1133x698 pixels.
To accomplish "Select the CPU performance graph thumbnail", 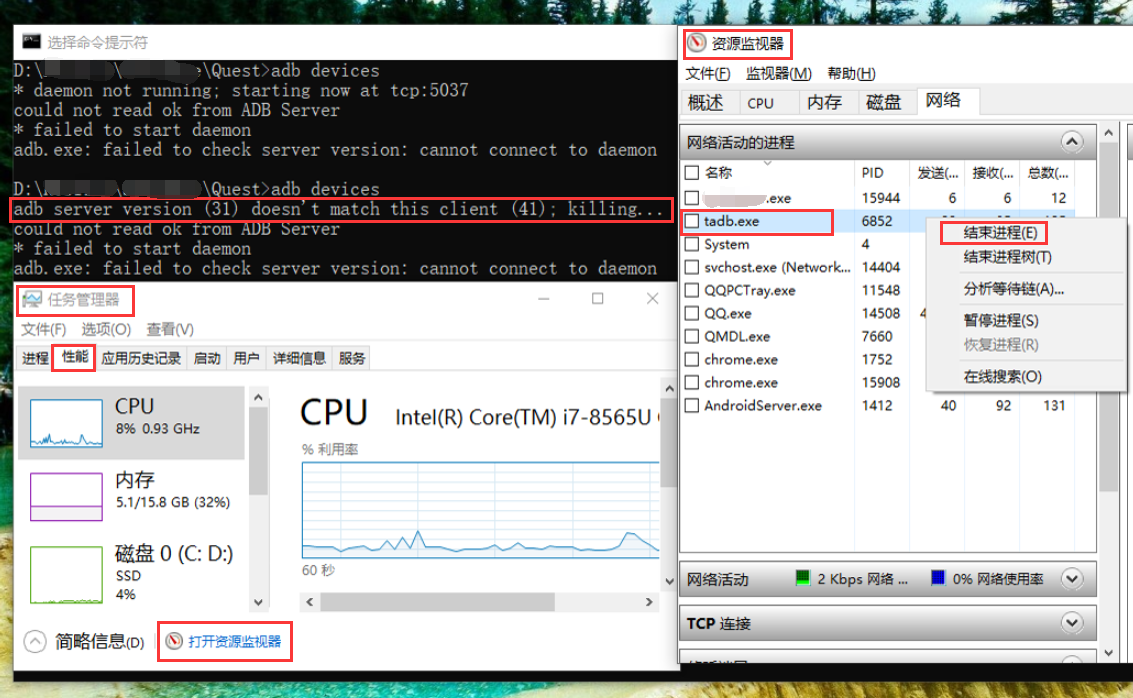I will click(66, 423).
